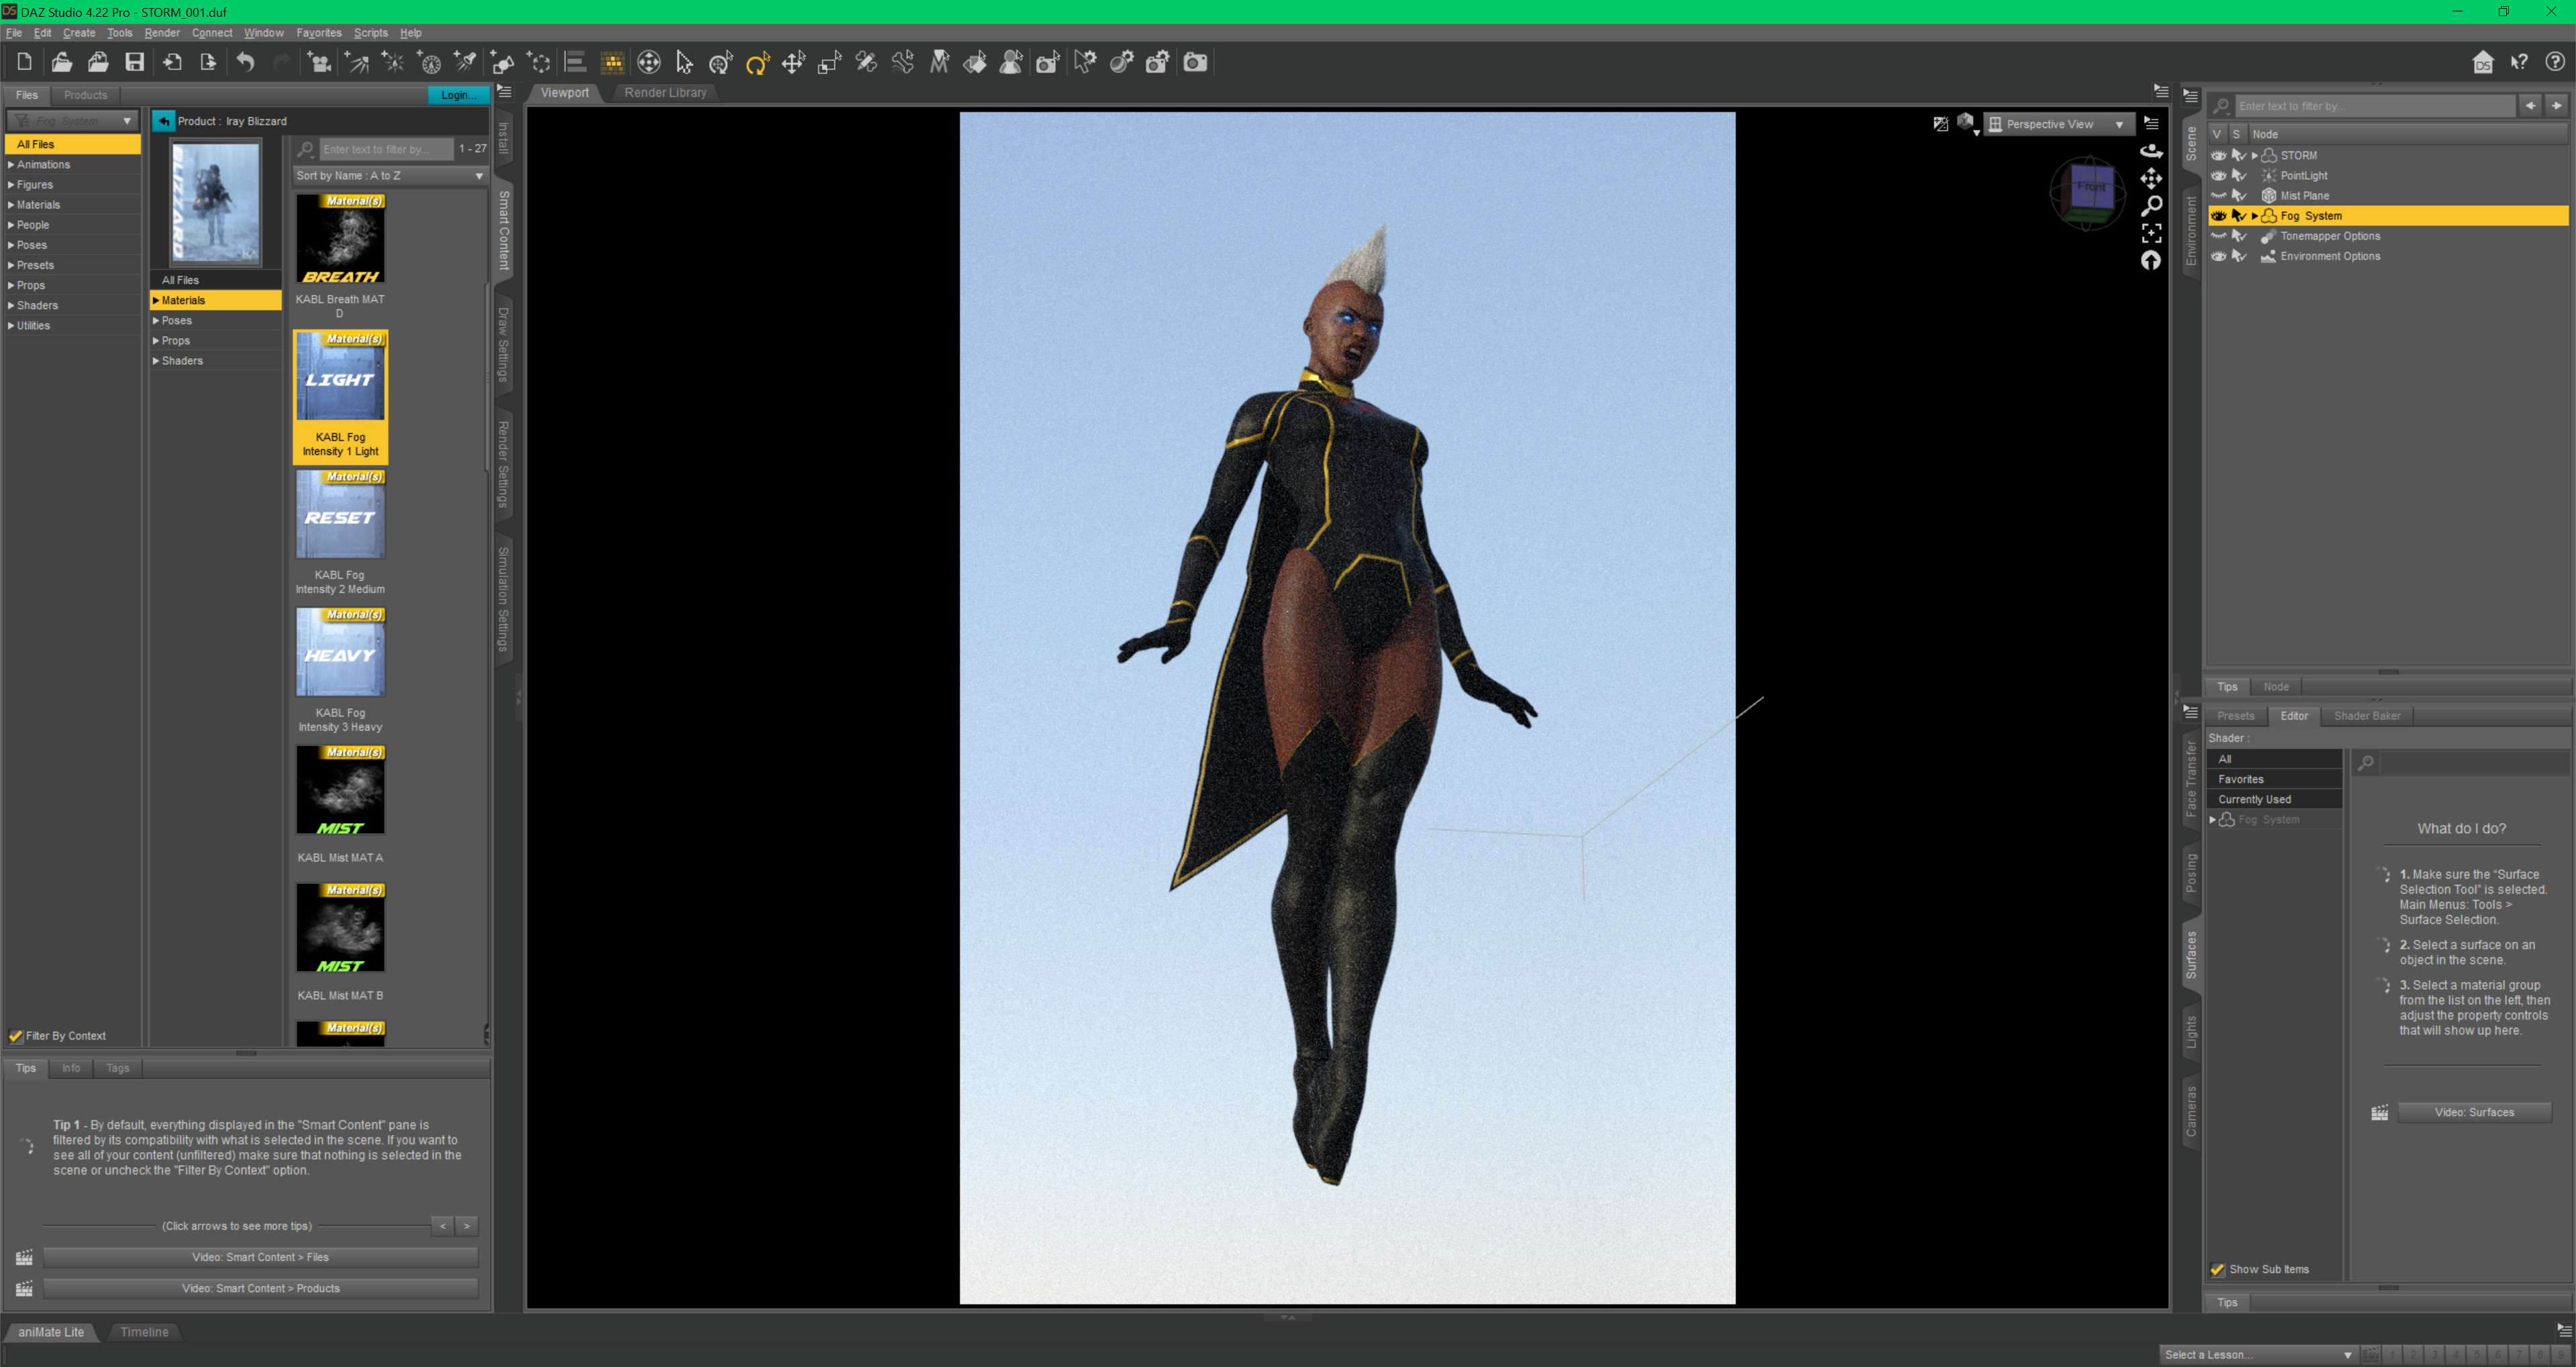Open the Perspective View camera dropdown

click(x=2058, y=124)
